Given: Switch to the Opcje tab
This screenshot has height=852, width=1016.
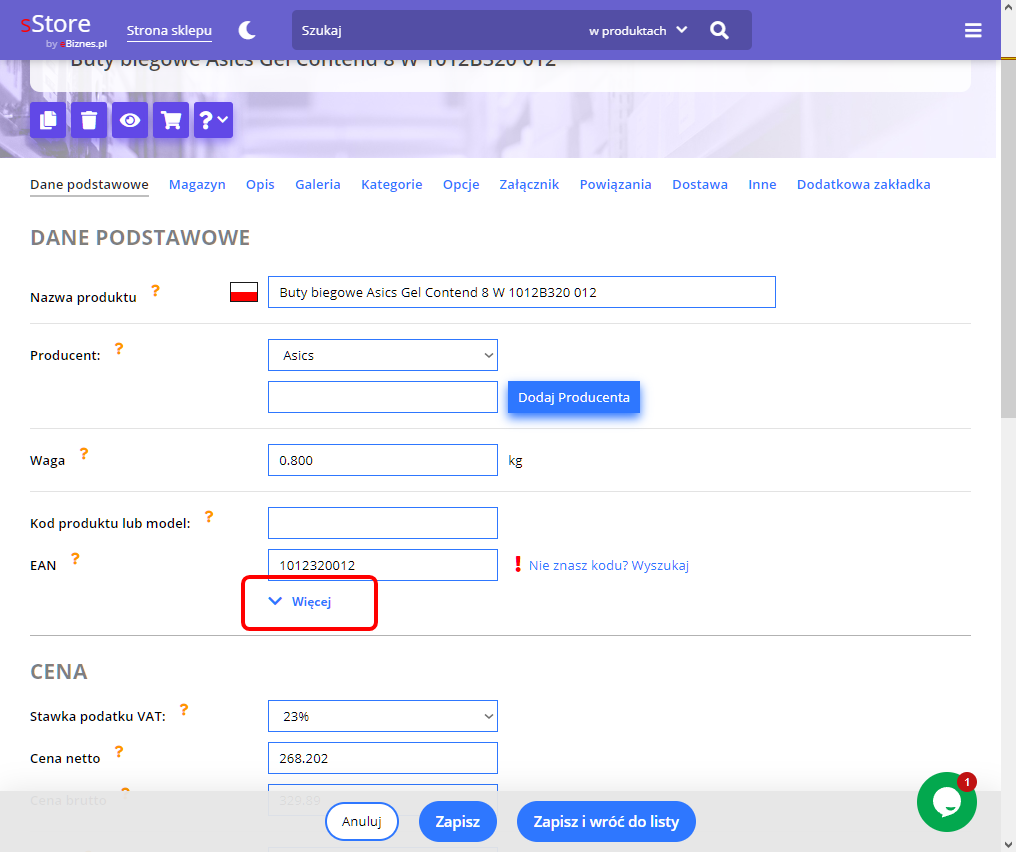Looking at the screenshot, I should pyautogui.click(x=461, y=184).
